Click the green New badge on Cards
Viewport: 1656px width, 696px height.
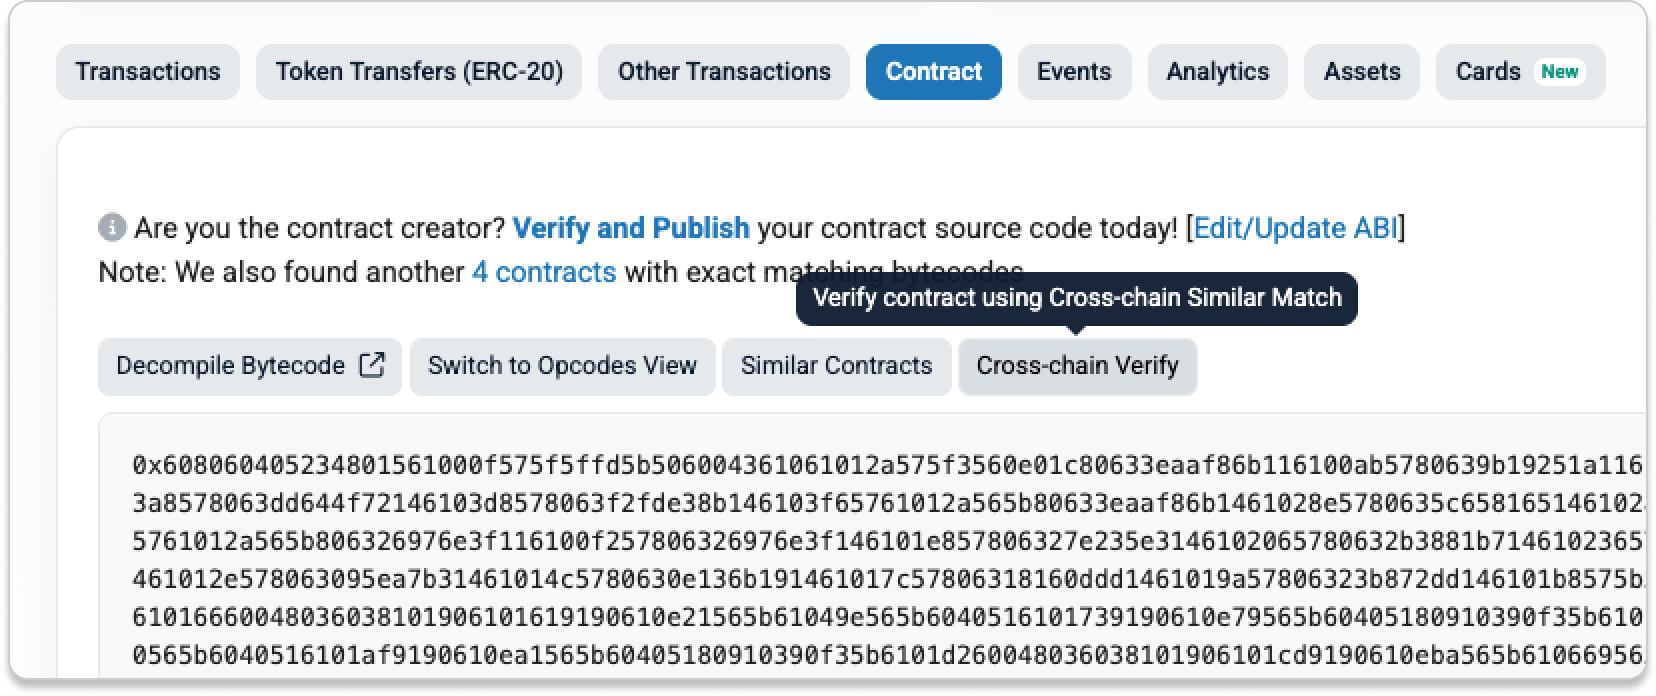pyautogui.click(x=1559, y=72)
